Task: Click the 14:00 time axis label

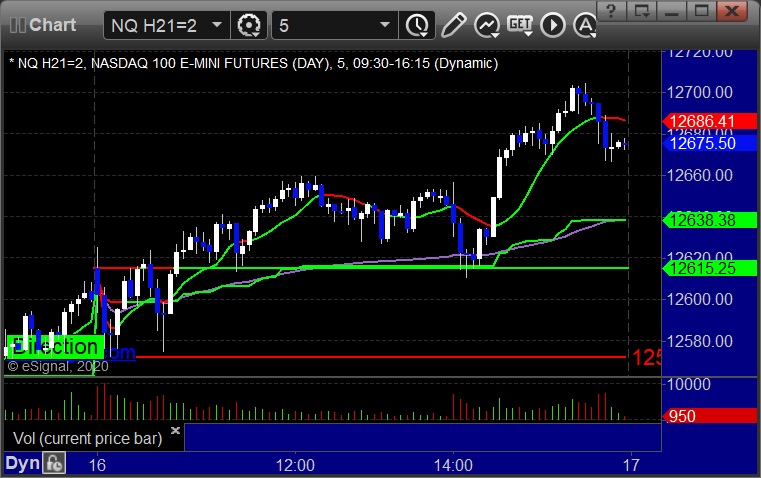Action: pos(453,465)
